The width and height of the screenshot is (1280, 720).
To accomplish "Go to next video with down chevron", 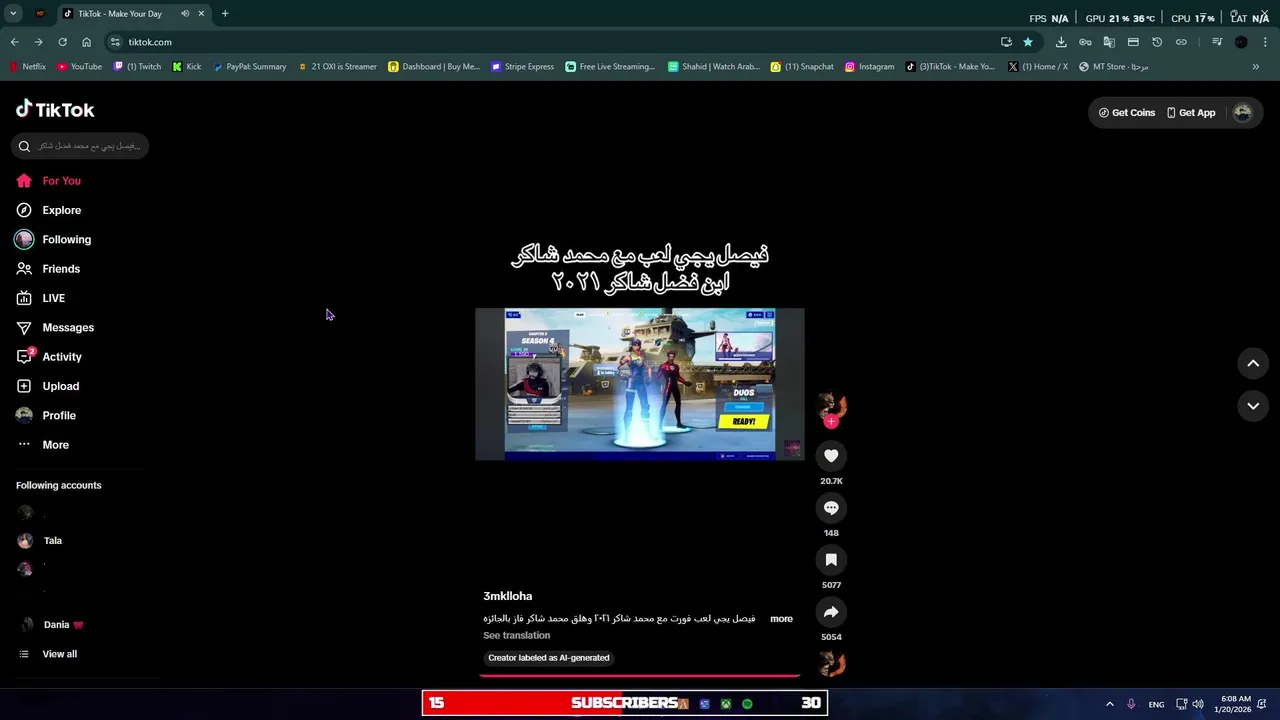I will coord(1253,406).
